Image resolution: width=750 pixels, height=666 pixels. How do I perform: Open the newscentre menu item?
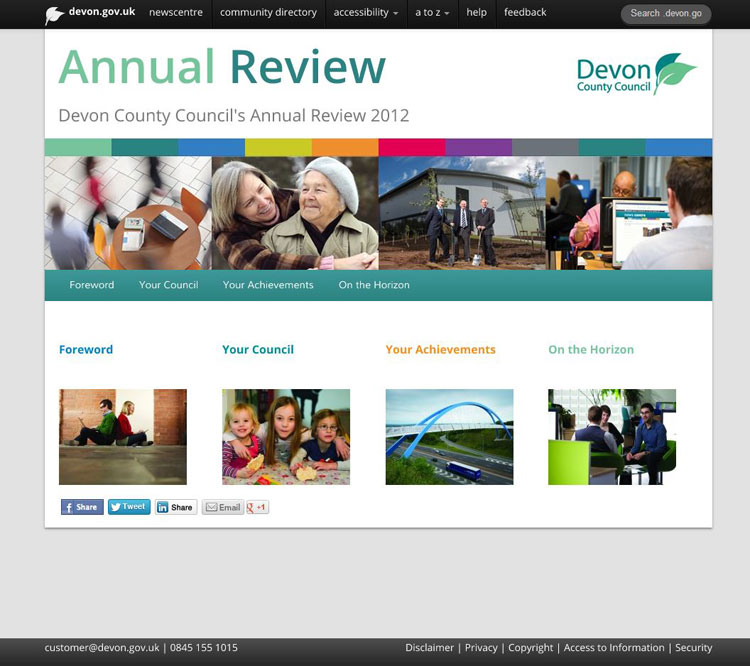(x=176, y=12)
